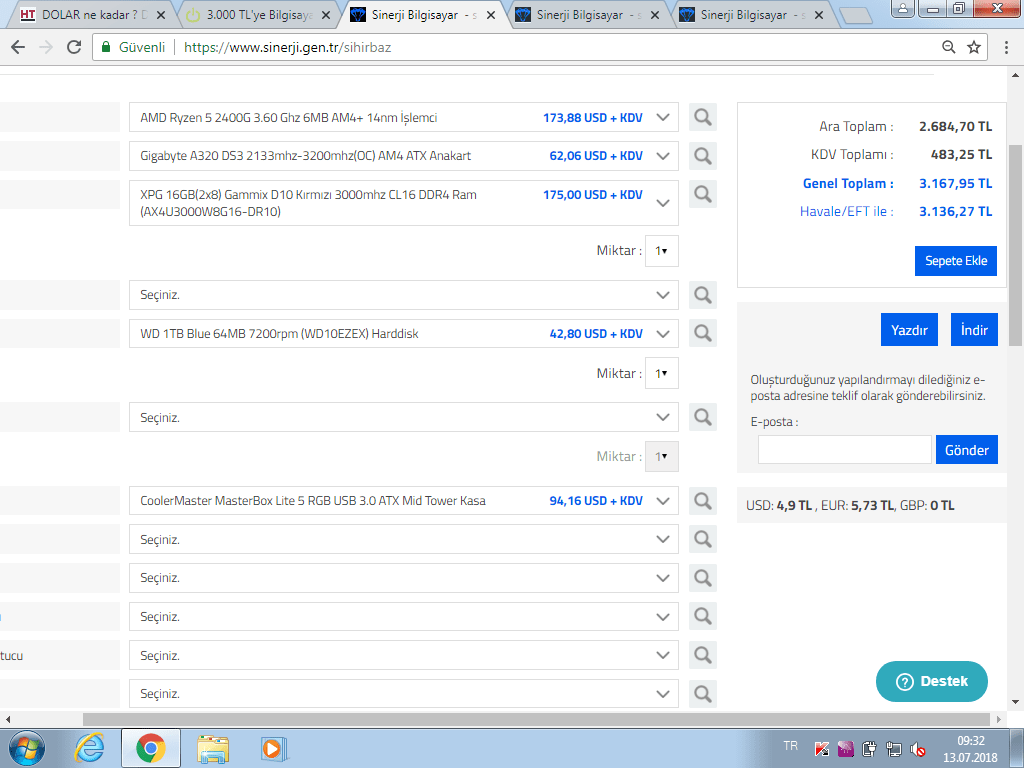Click magnifier on Seçiniz row directly below CoolerMaster
This screenshot has height=768, width=1024.
tap(703, 539)
